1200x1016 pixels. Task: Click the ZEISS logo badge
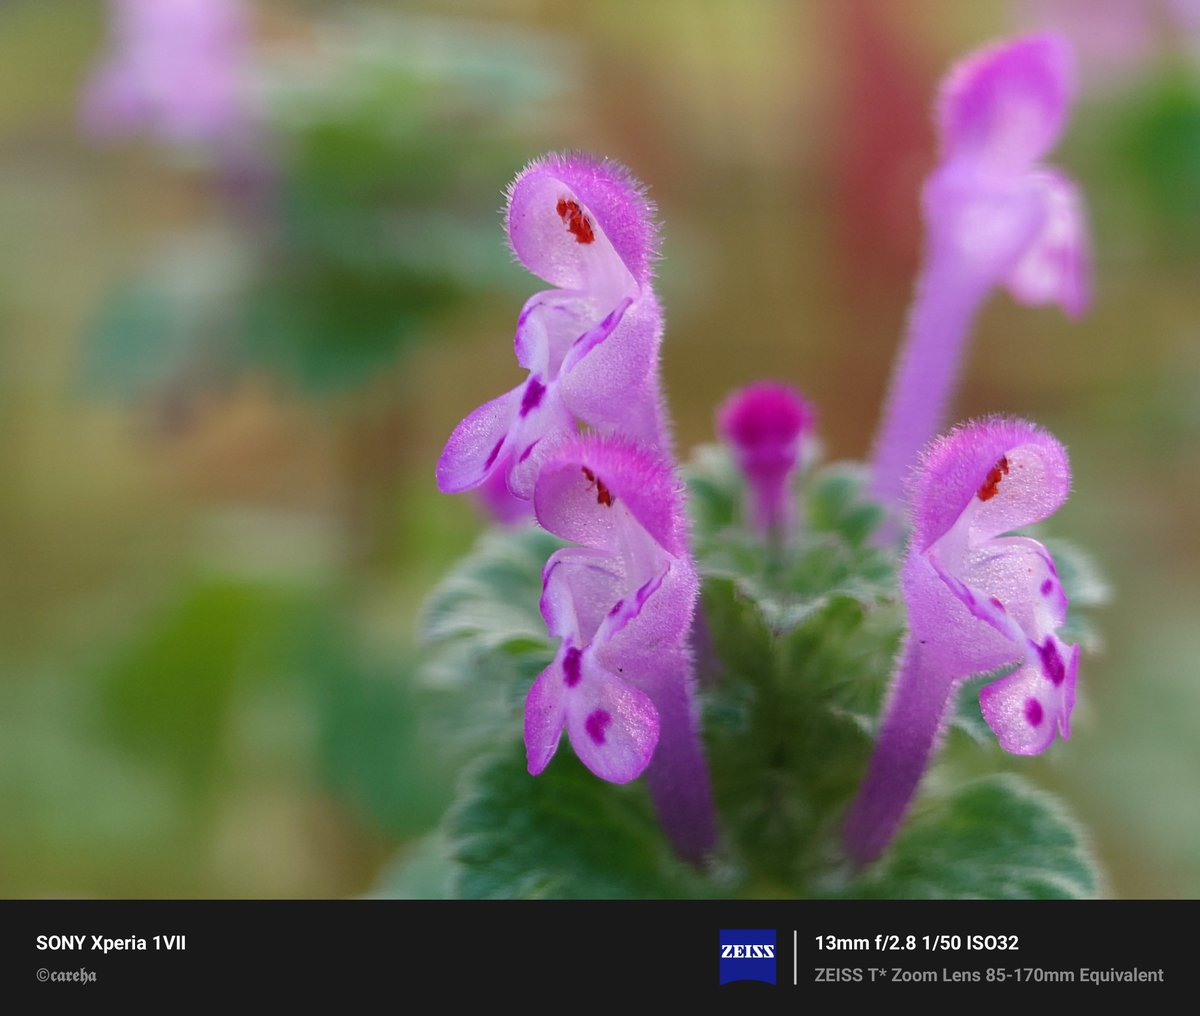pyautogui.click(x=747, y=957)
